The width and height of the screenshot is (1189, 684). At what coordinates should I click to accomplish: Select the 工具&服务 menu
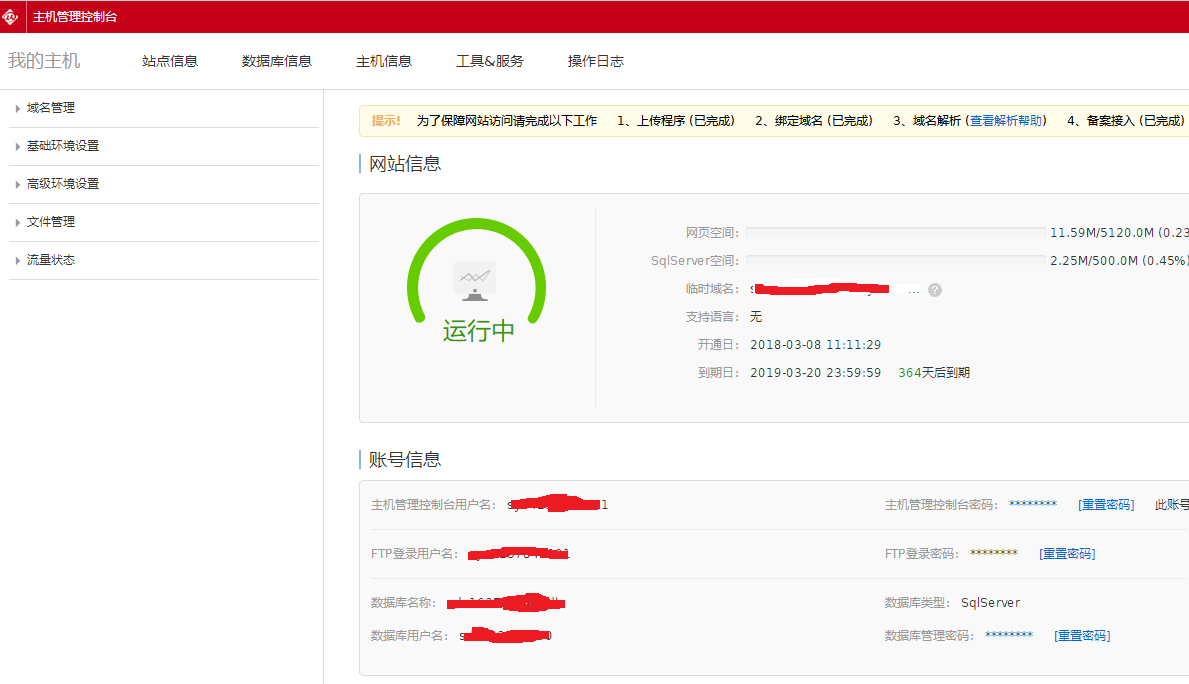[490, 61]
